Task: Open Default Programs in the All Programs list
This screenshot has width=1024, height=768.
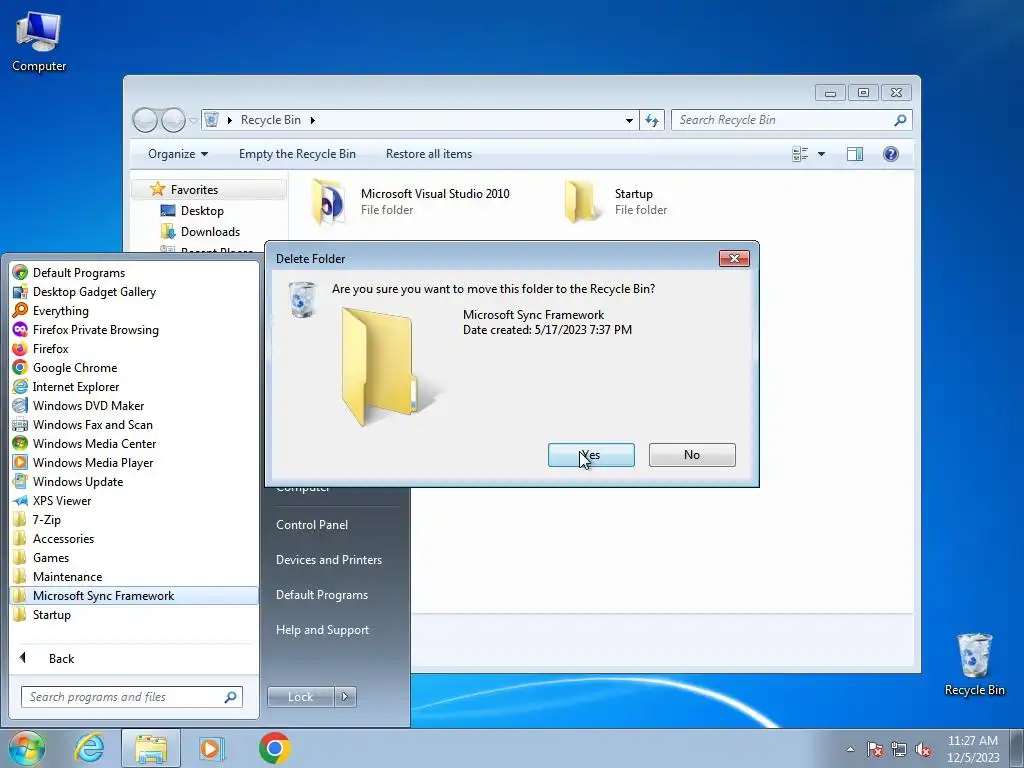Action: coord(134,273)
